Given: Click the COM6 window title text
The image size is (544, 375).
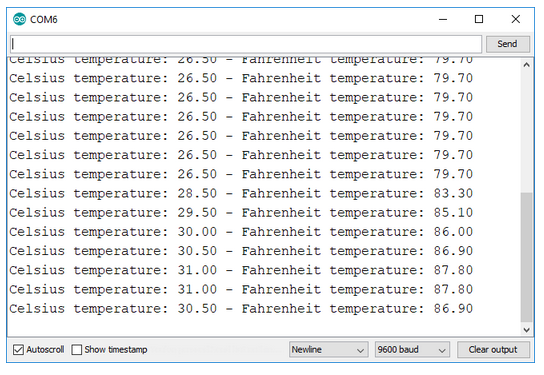Looking at the screenshot, I should pyautogui.click(x=44, y=19).
